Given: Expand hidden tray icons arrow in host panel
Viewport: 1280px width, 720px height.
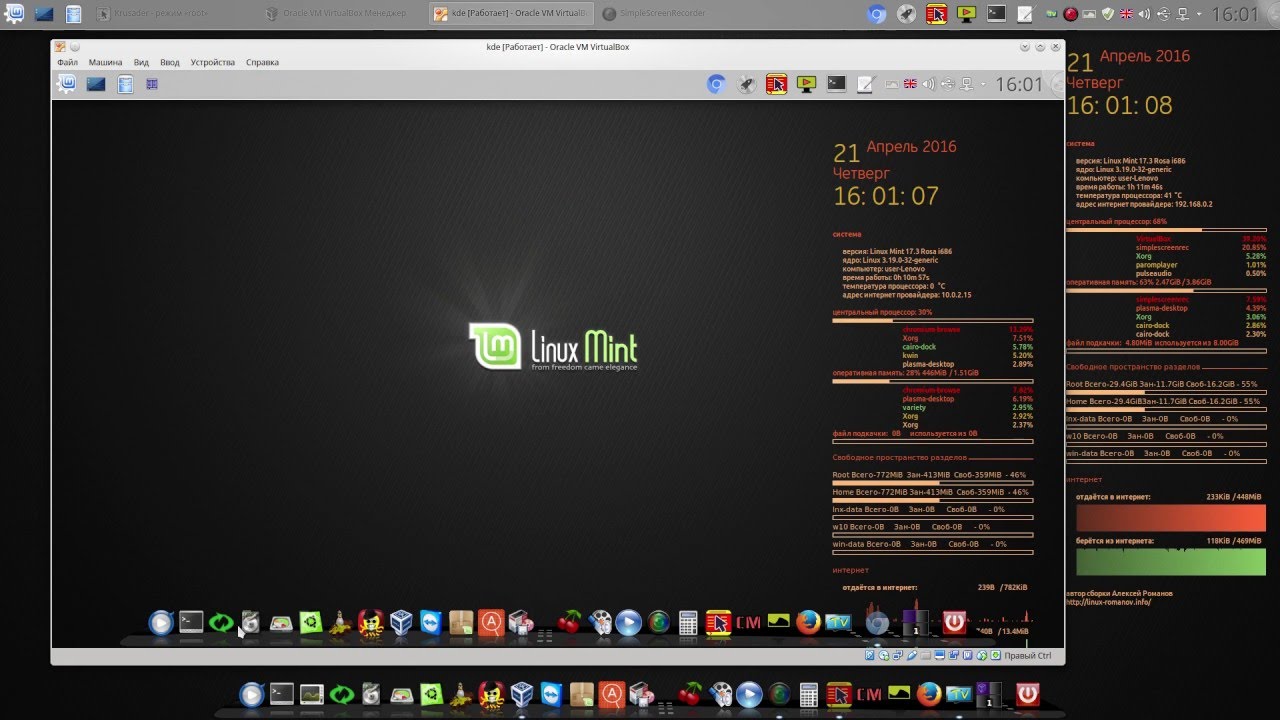Looking at the screenshot, I should 1200,14.
